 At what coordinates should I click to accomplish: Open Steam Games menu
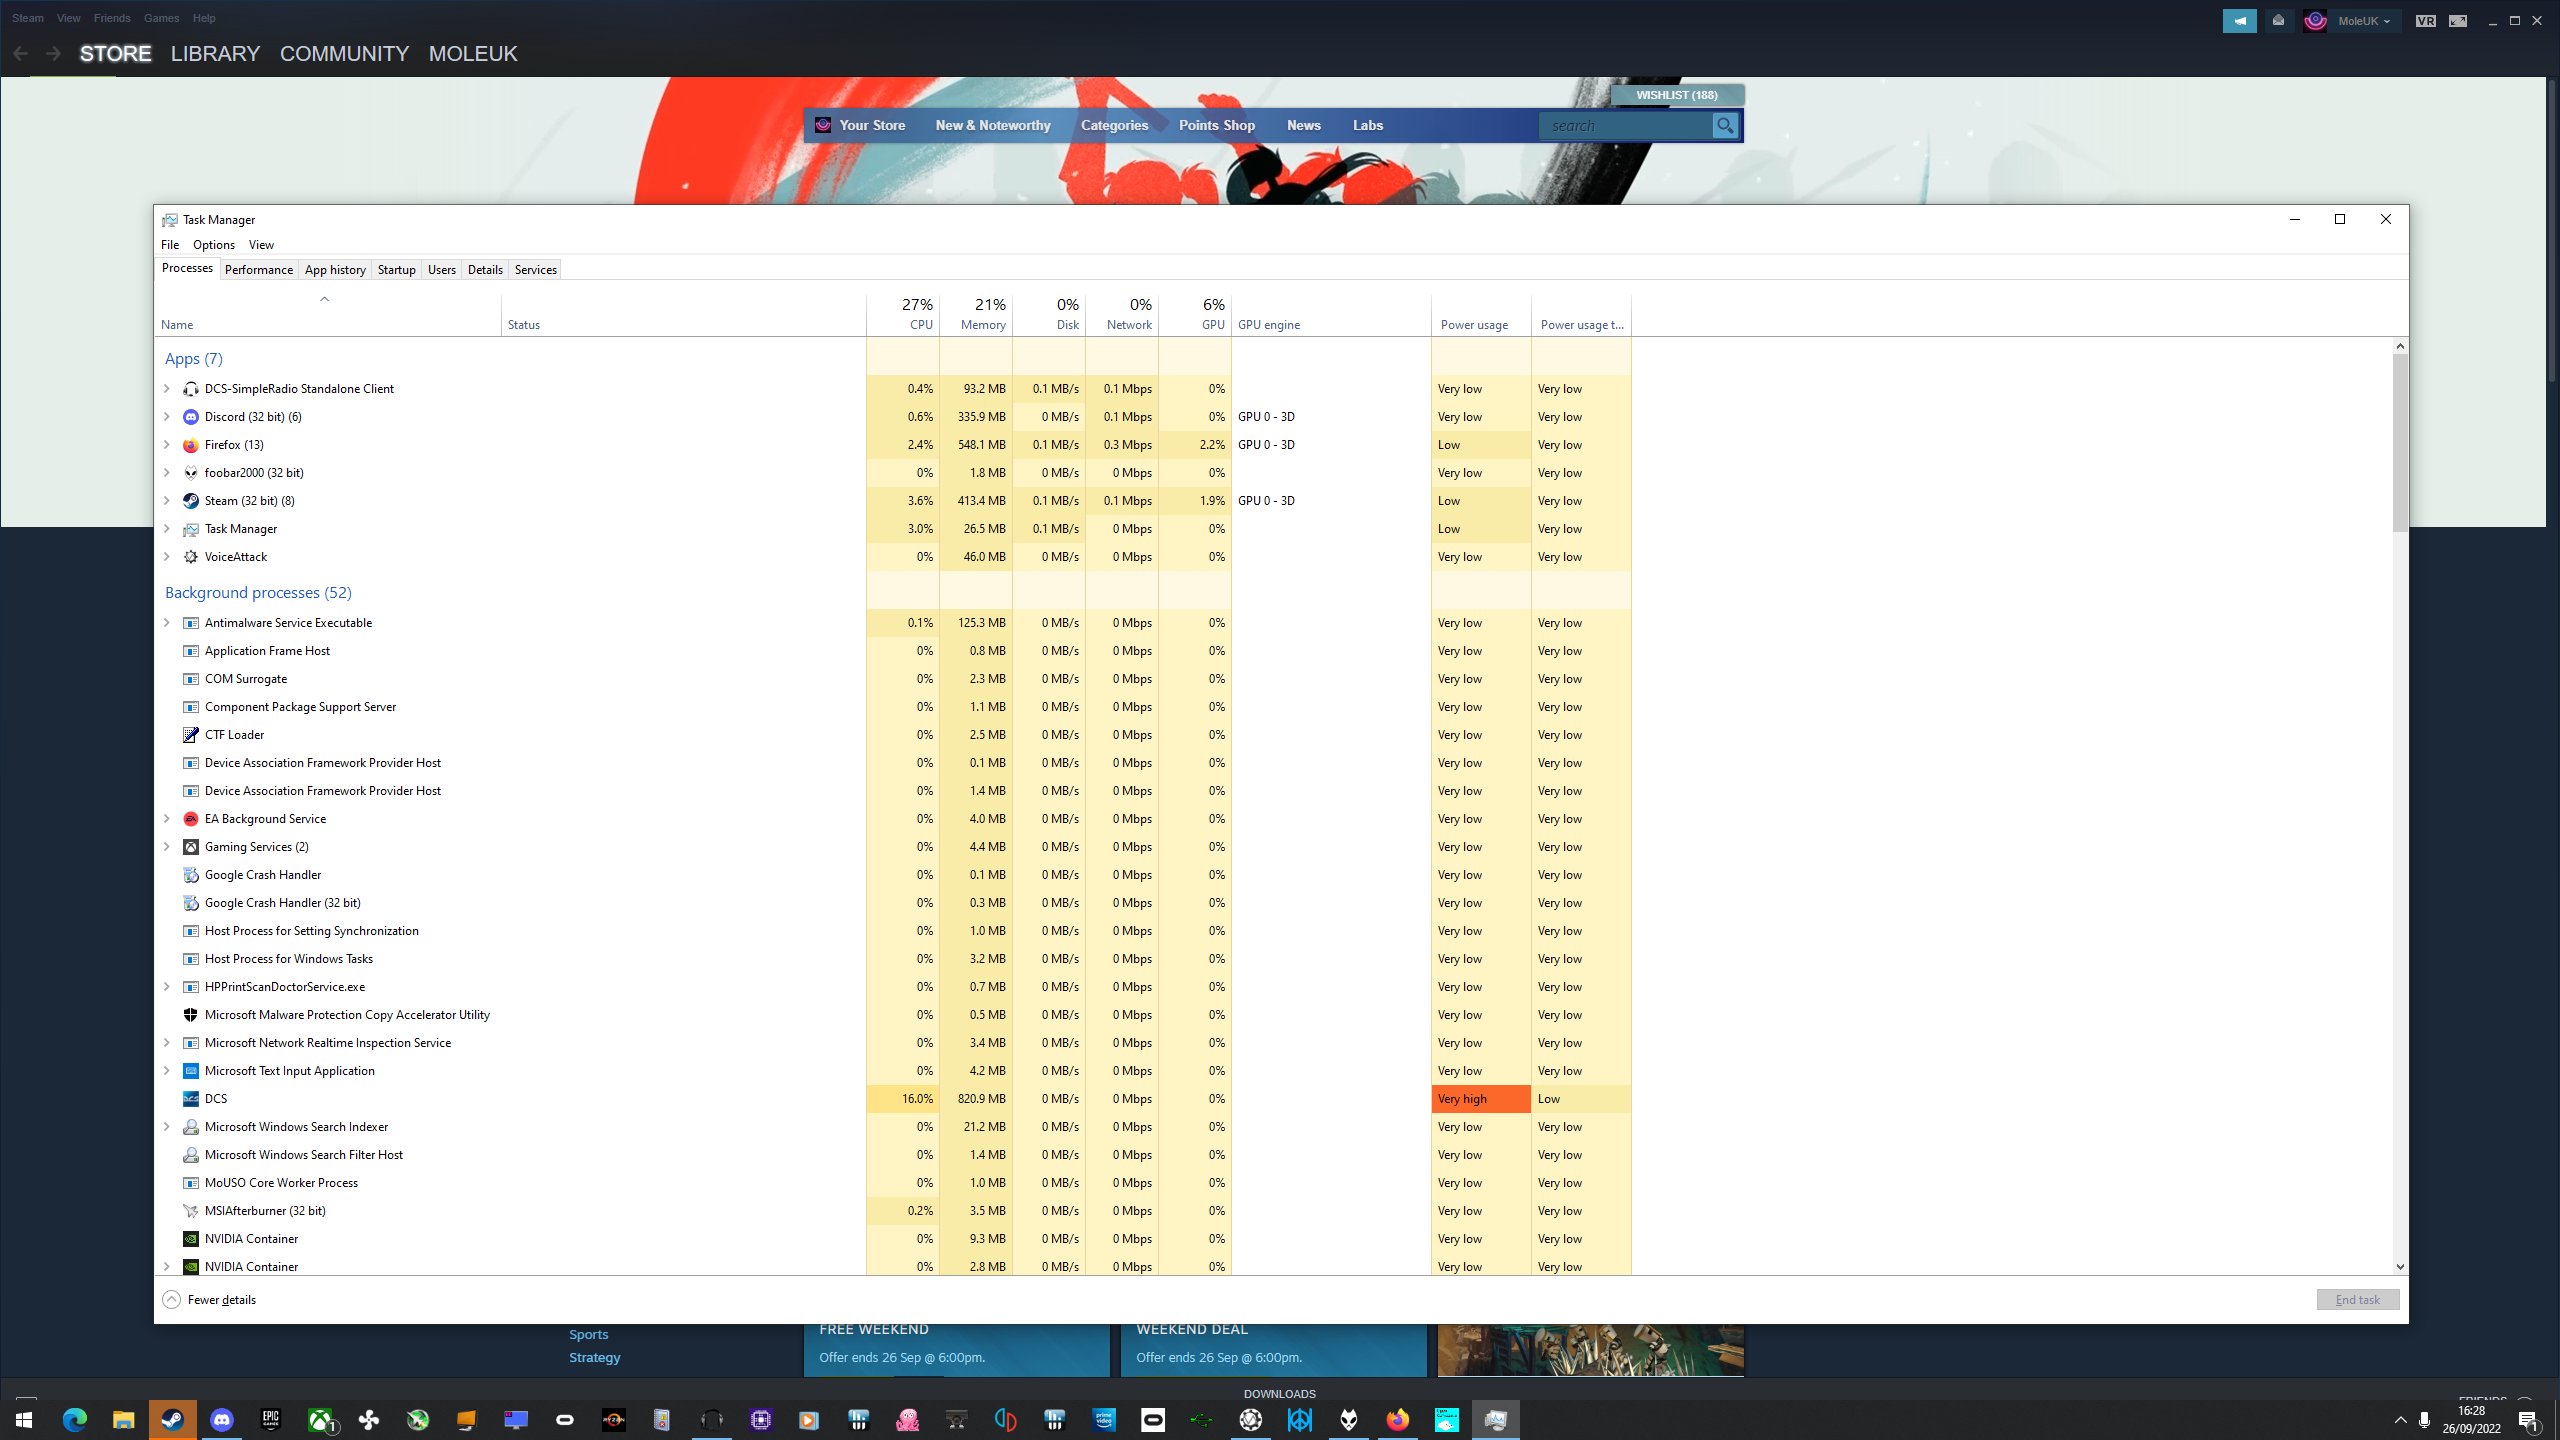coord(161,18)
